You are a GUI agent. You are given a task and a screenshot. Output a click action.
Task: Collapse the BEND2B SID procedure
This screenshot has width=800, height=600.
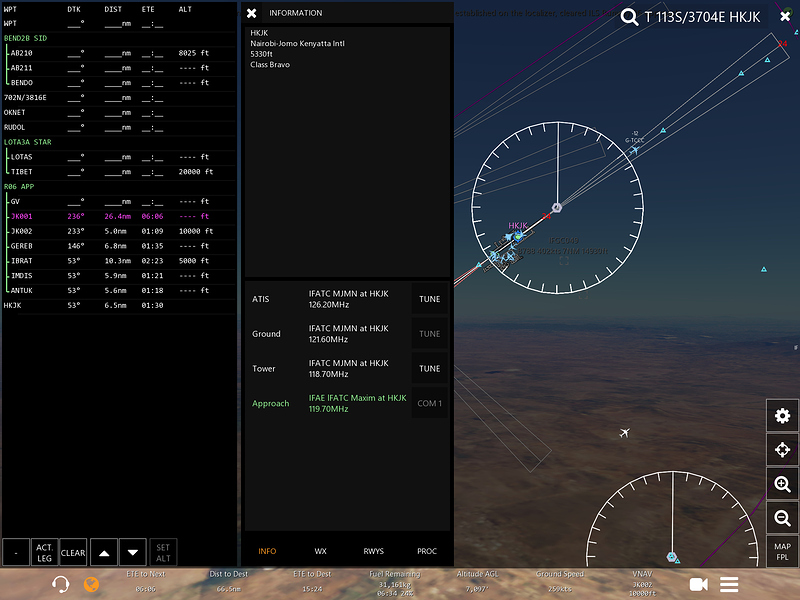click(x=26, y=38)
